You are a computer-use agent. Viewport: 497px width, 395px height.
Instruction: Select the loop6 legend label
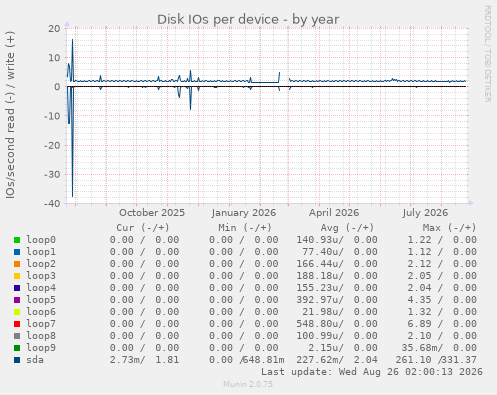[41, 312]
